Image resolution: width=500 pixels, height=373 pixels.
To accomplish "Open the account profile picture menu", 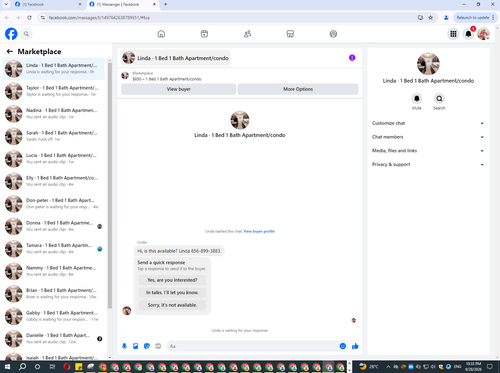I will pos(483,34).
